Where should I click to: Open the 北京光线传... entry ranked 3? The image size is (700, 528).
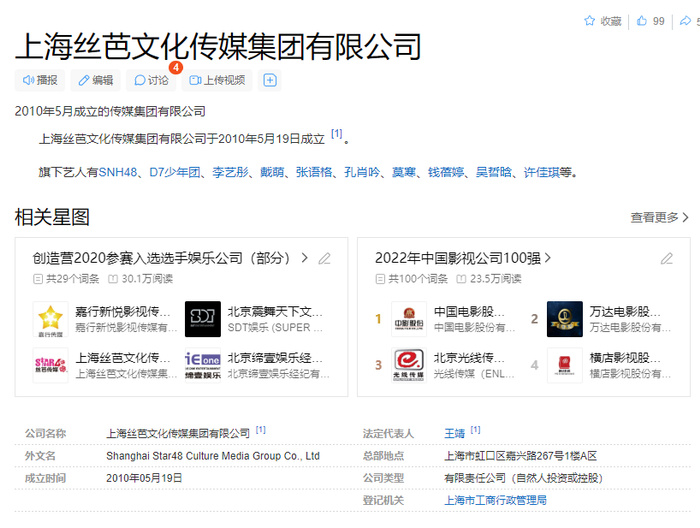pyautogui.click(x=469, y=358)
